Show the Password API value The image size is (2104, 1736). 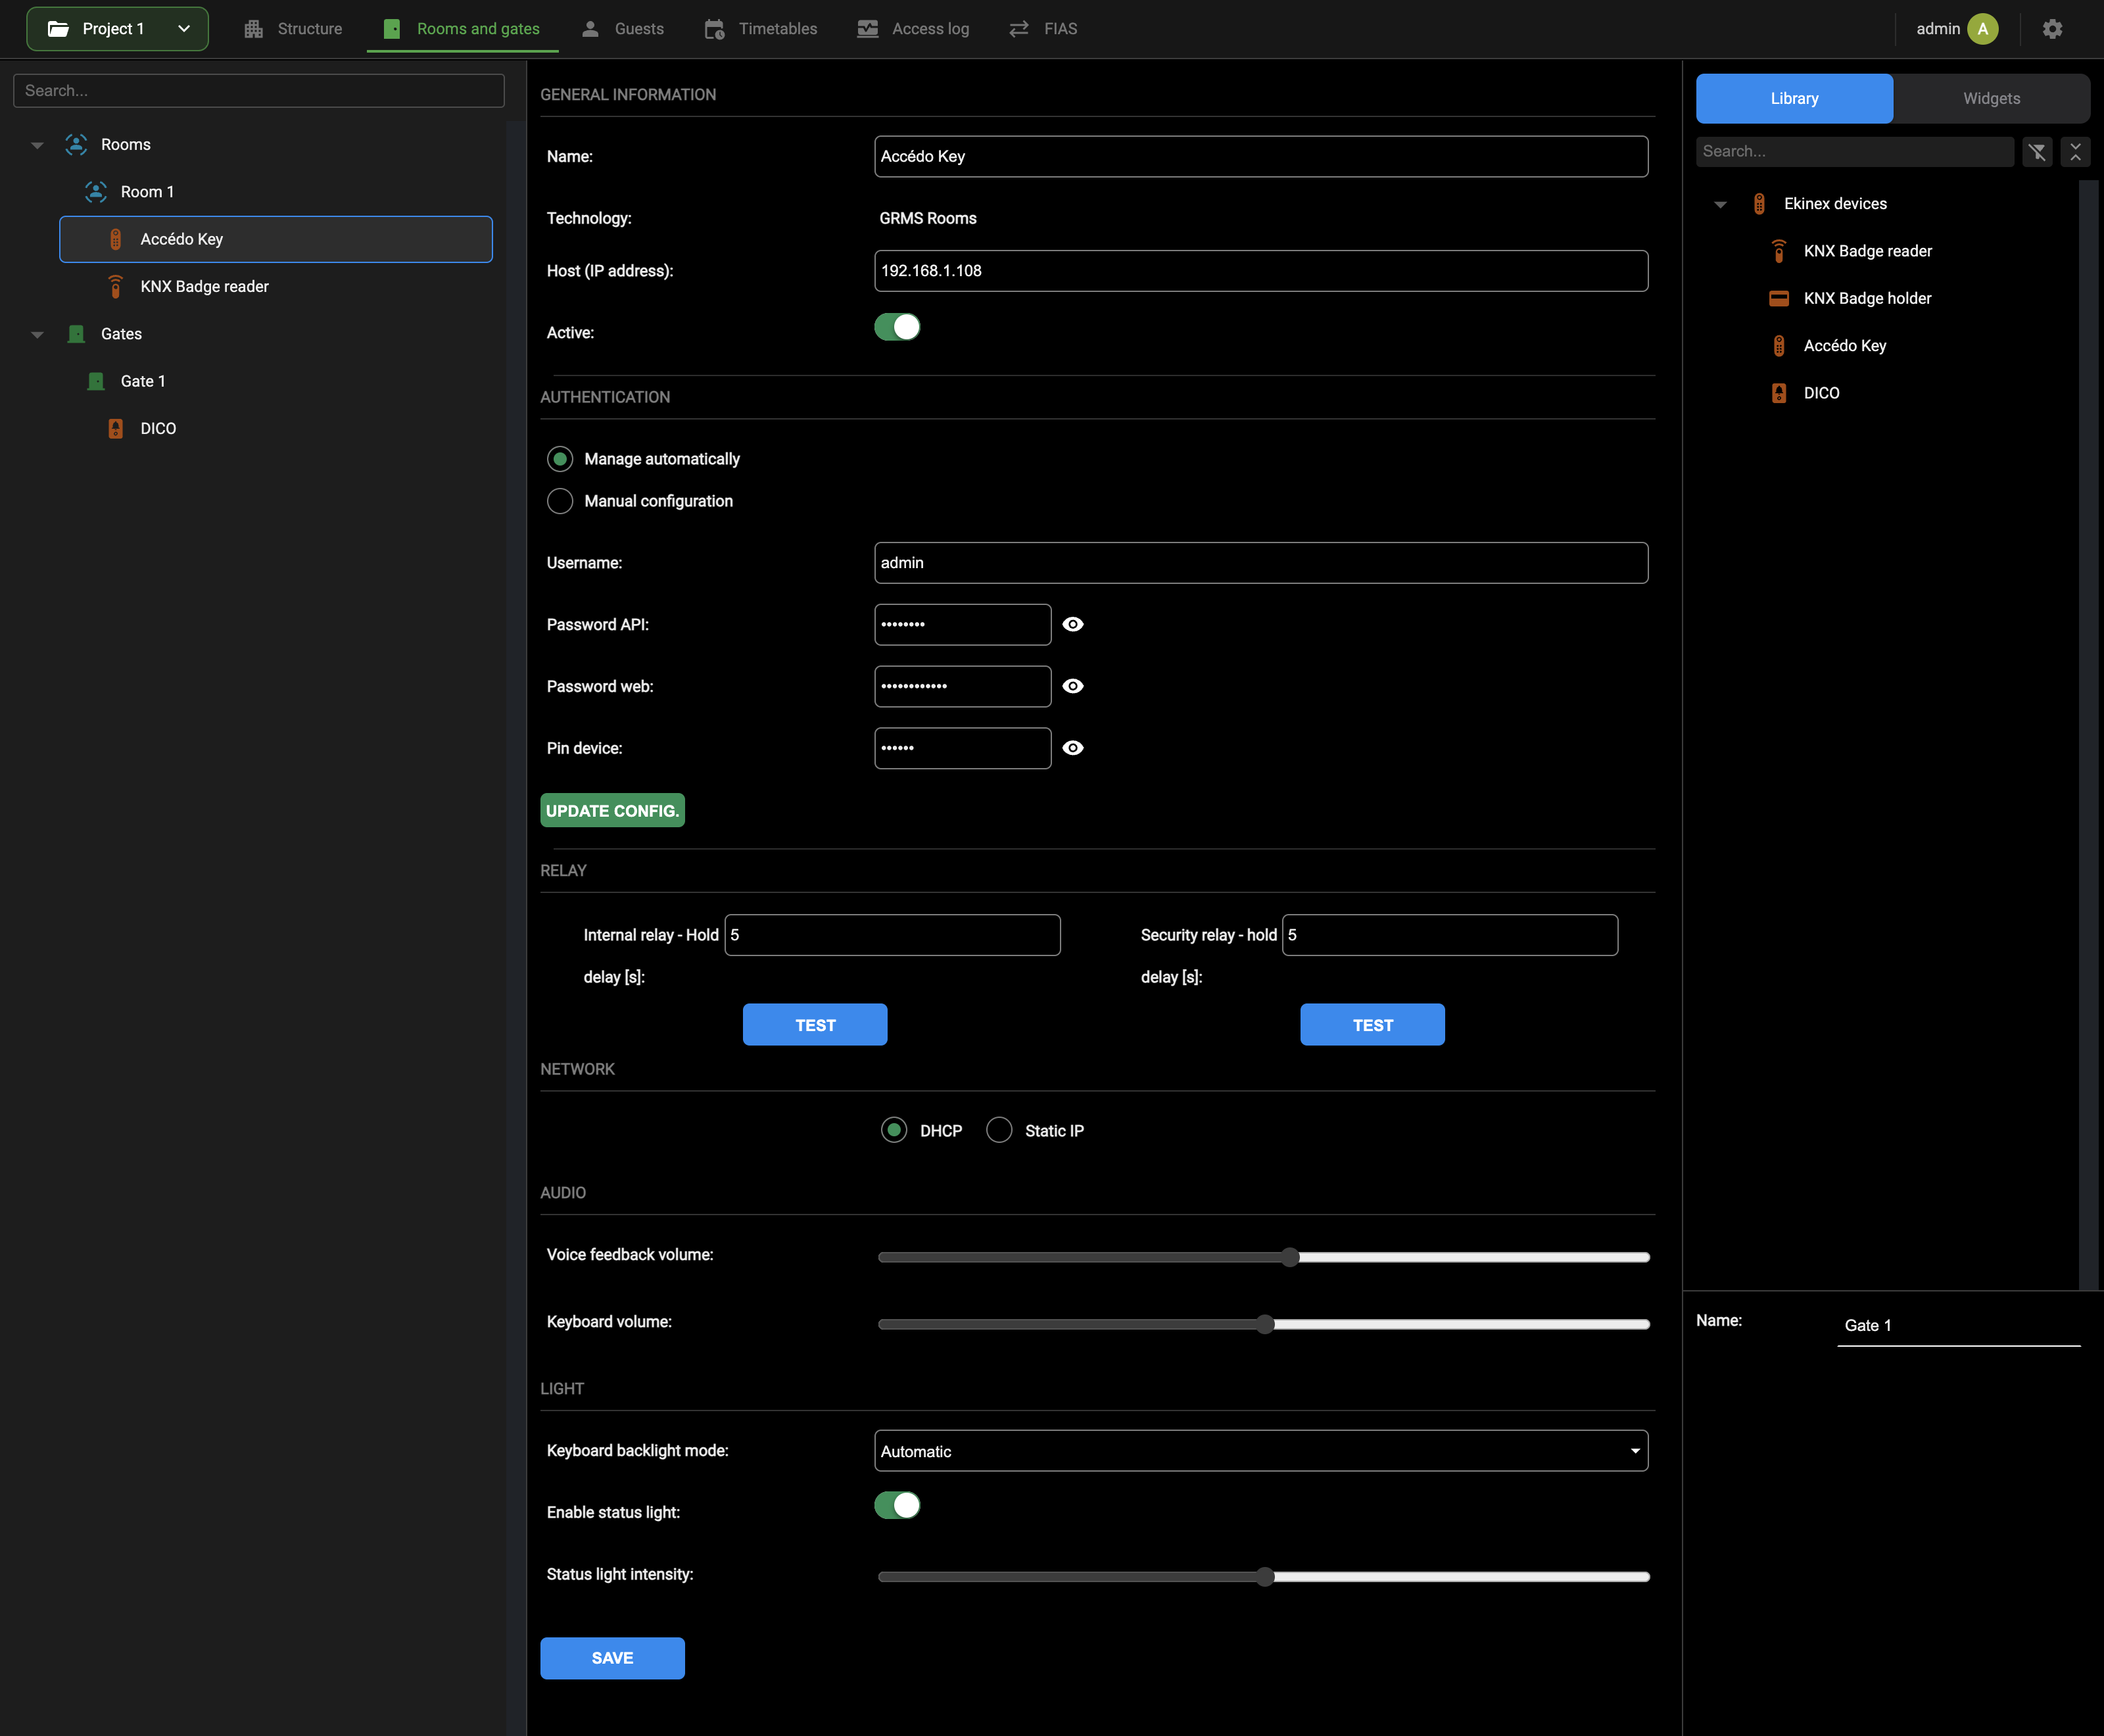tap(1073, 624)
